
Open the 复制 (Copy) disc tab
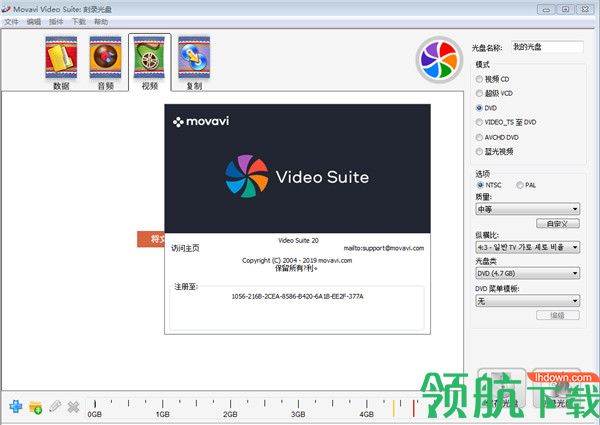(x=194, y=63)
